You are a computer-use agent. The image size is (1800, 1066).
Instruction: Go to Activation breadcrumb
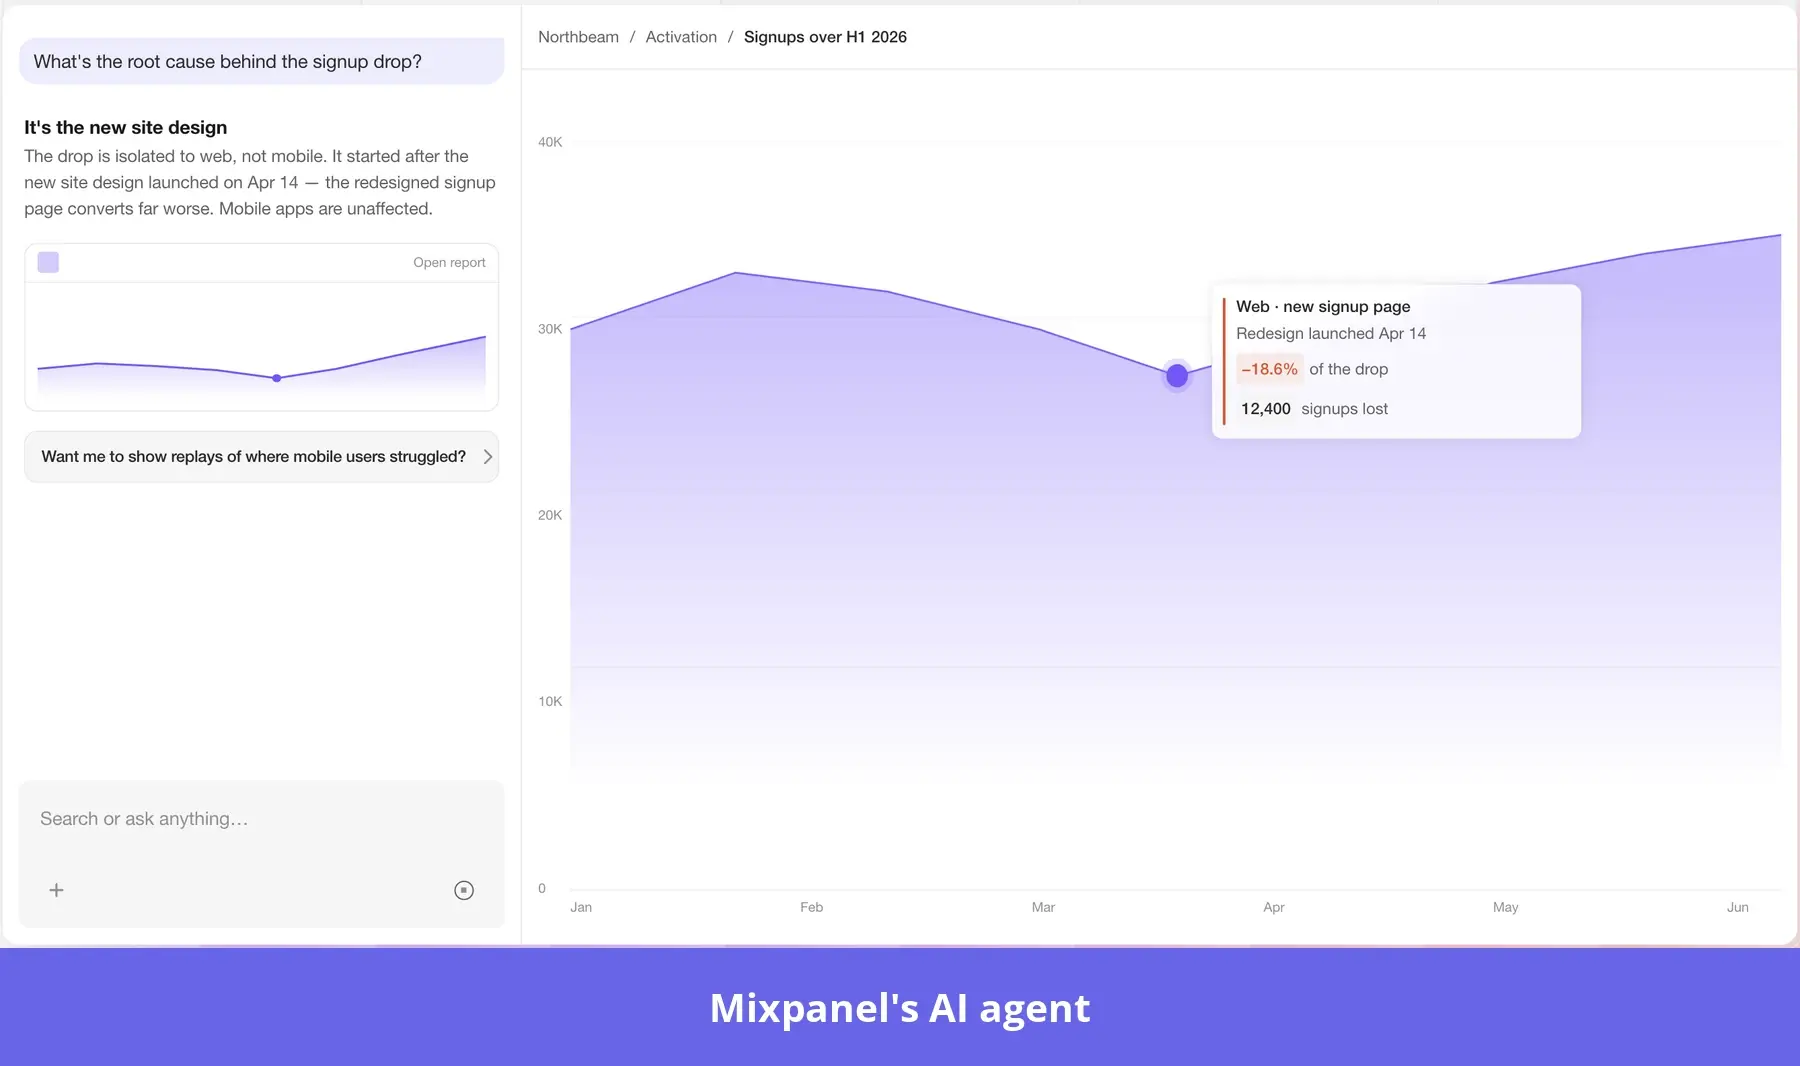pyautogui.click(x=681, y=37)
